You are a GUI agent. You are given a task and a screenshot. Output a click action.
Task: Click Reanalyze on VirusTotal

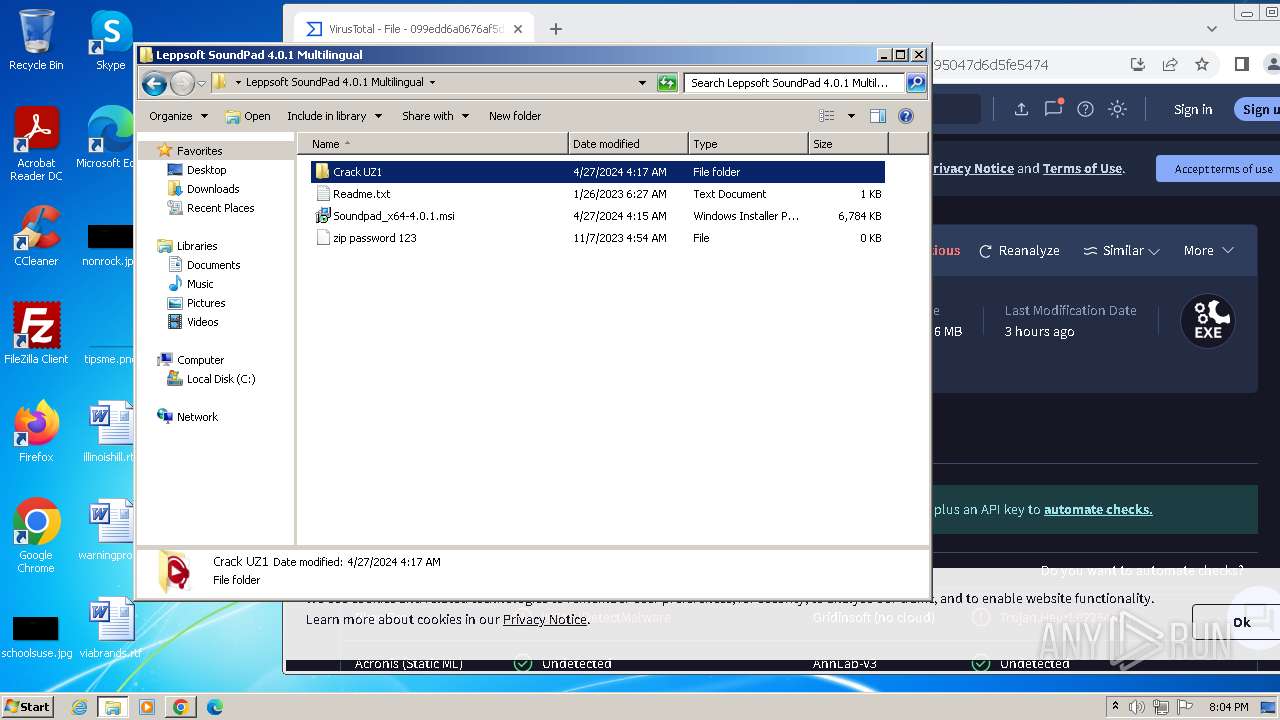[x=1019, y=251]
